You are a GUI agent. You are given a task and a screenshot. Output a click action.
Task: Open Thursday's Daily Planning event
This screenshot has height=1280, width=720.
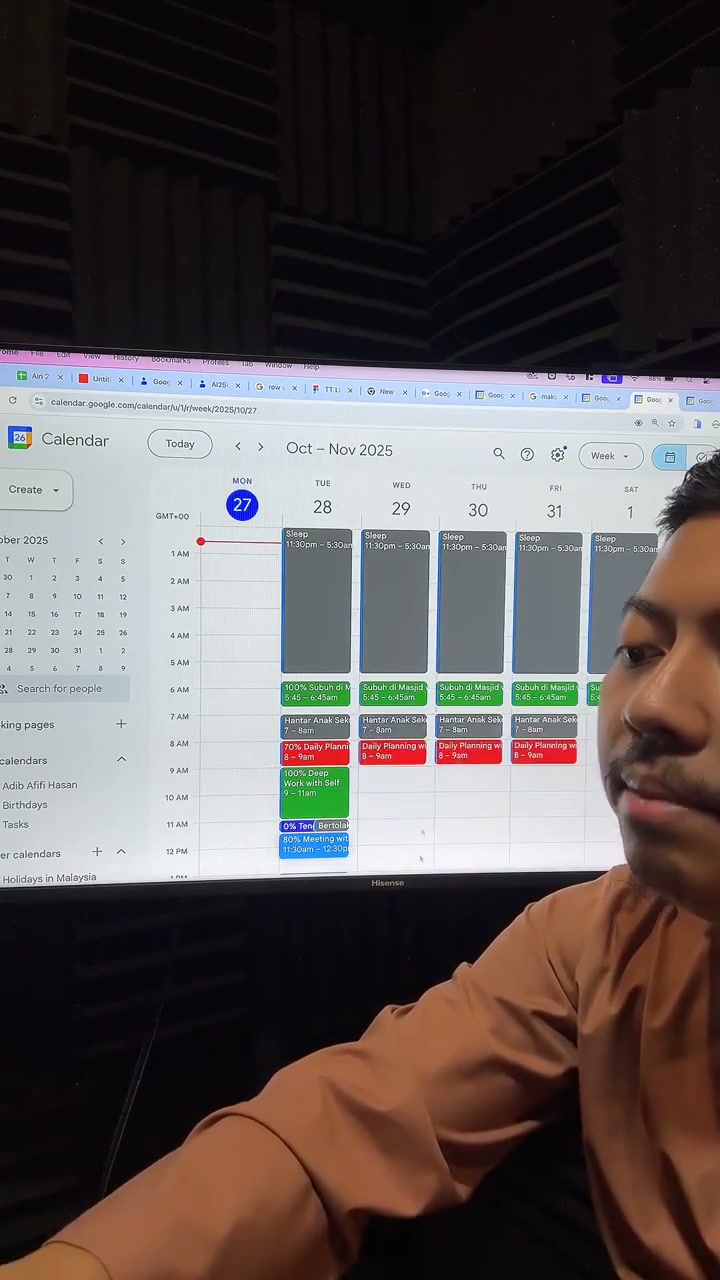point(469,751)
